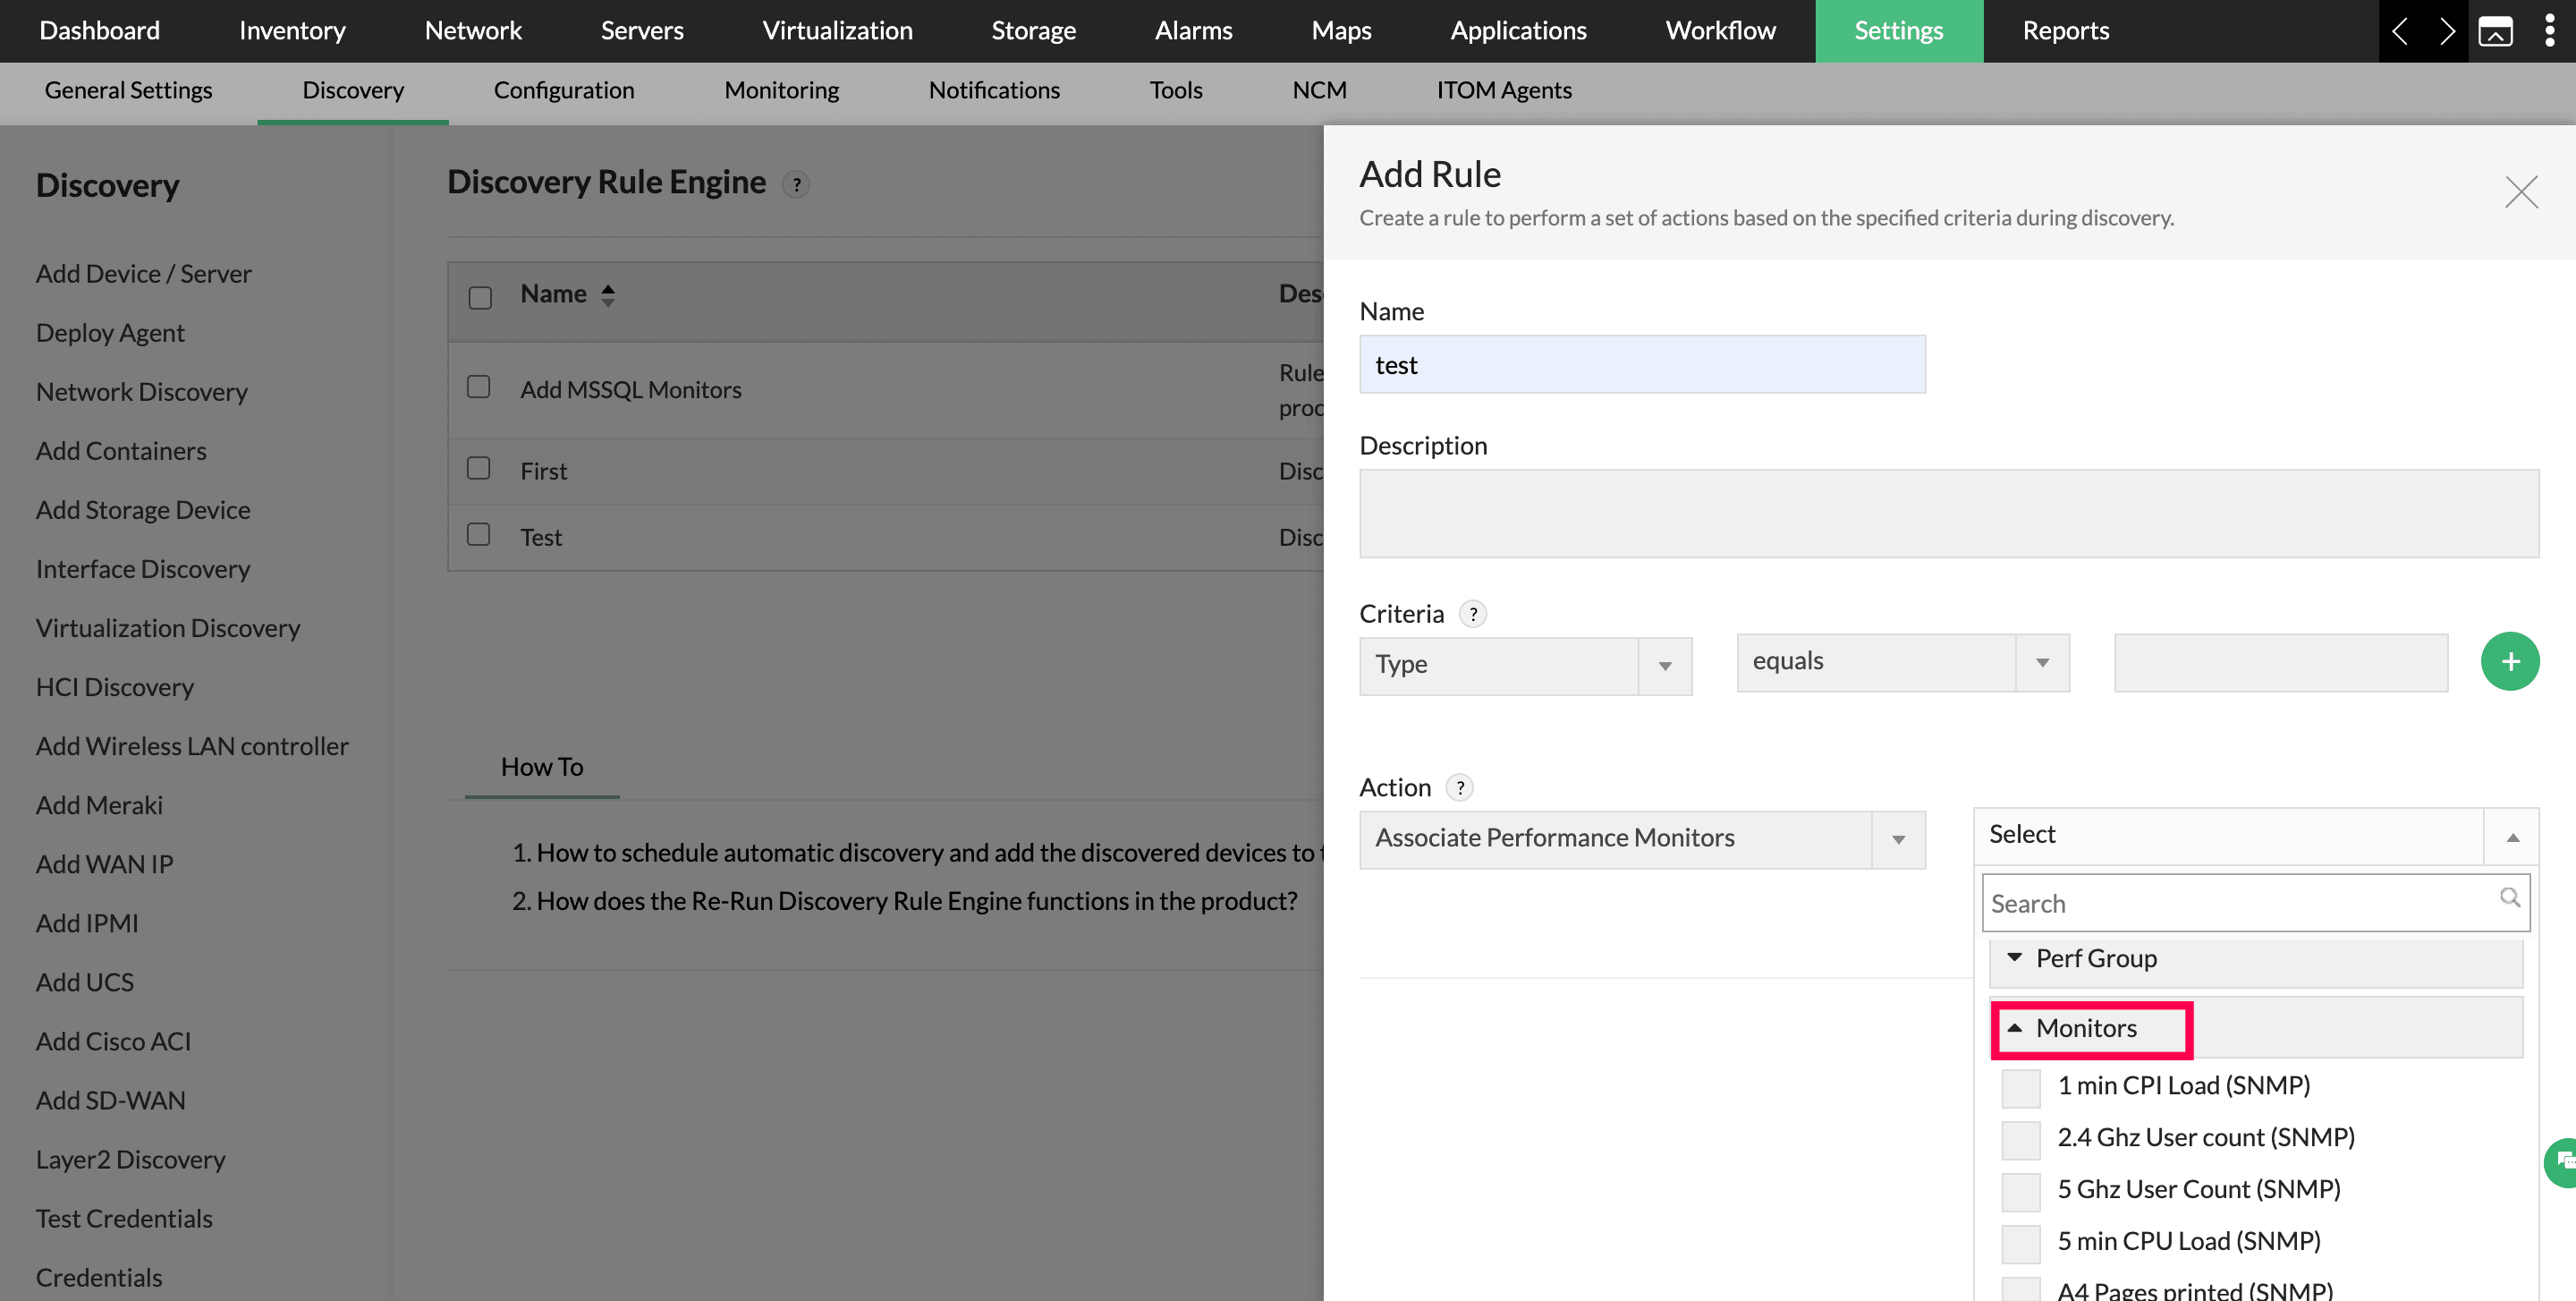
Task: Open Add Device / Server in sidebar
Action: (143, 274)
